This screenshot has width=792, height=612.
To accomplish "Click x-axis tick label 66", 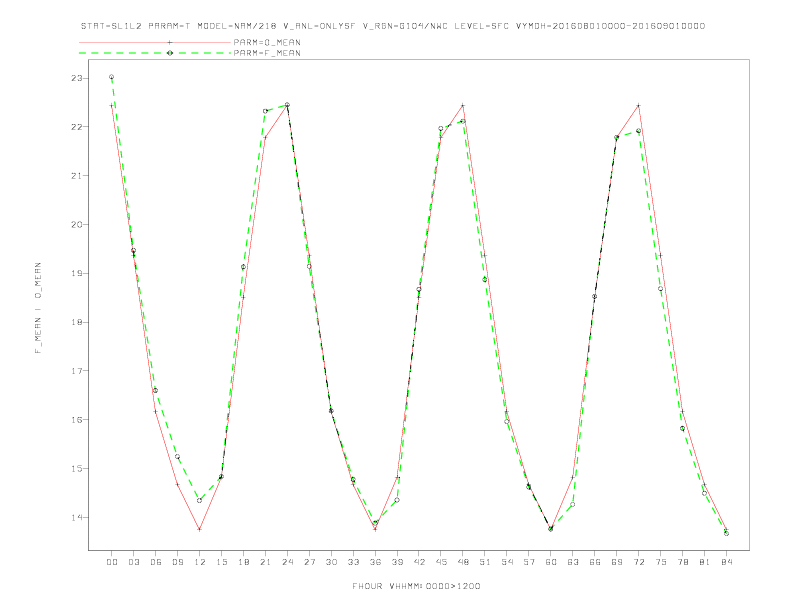I will click(x=595, y=562).
